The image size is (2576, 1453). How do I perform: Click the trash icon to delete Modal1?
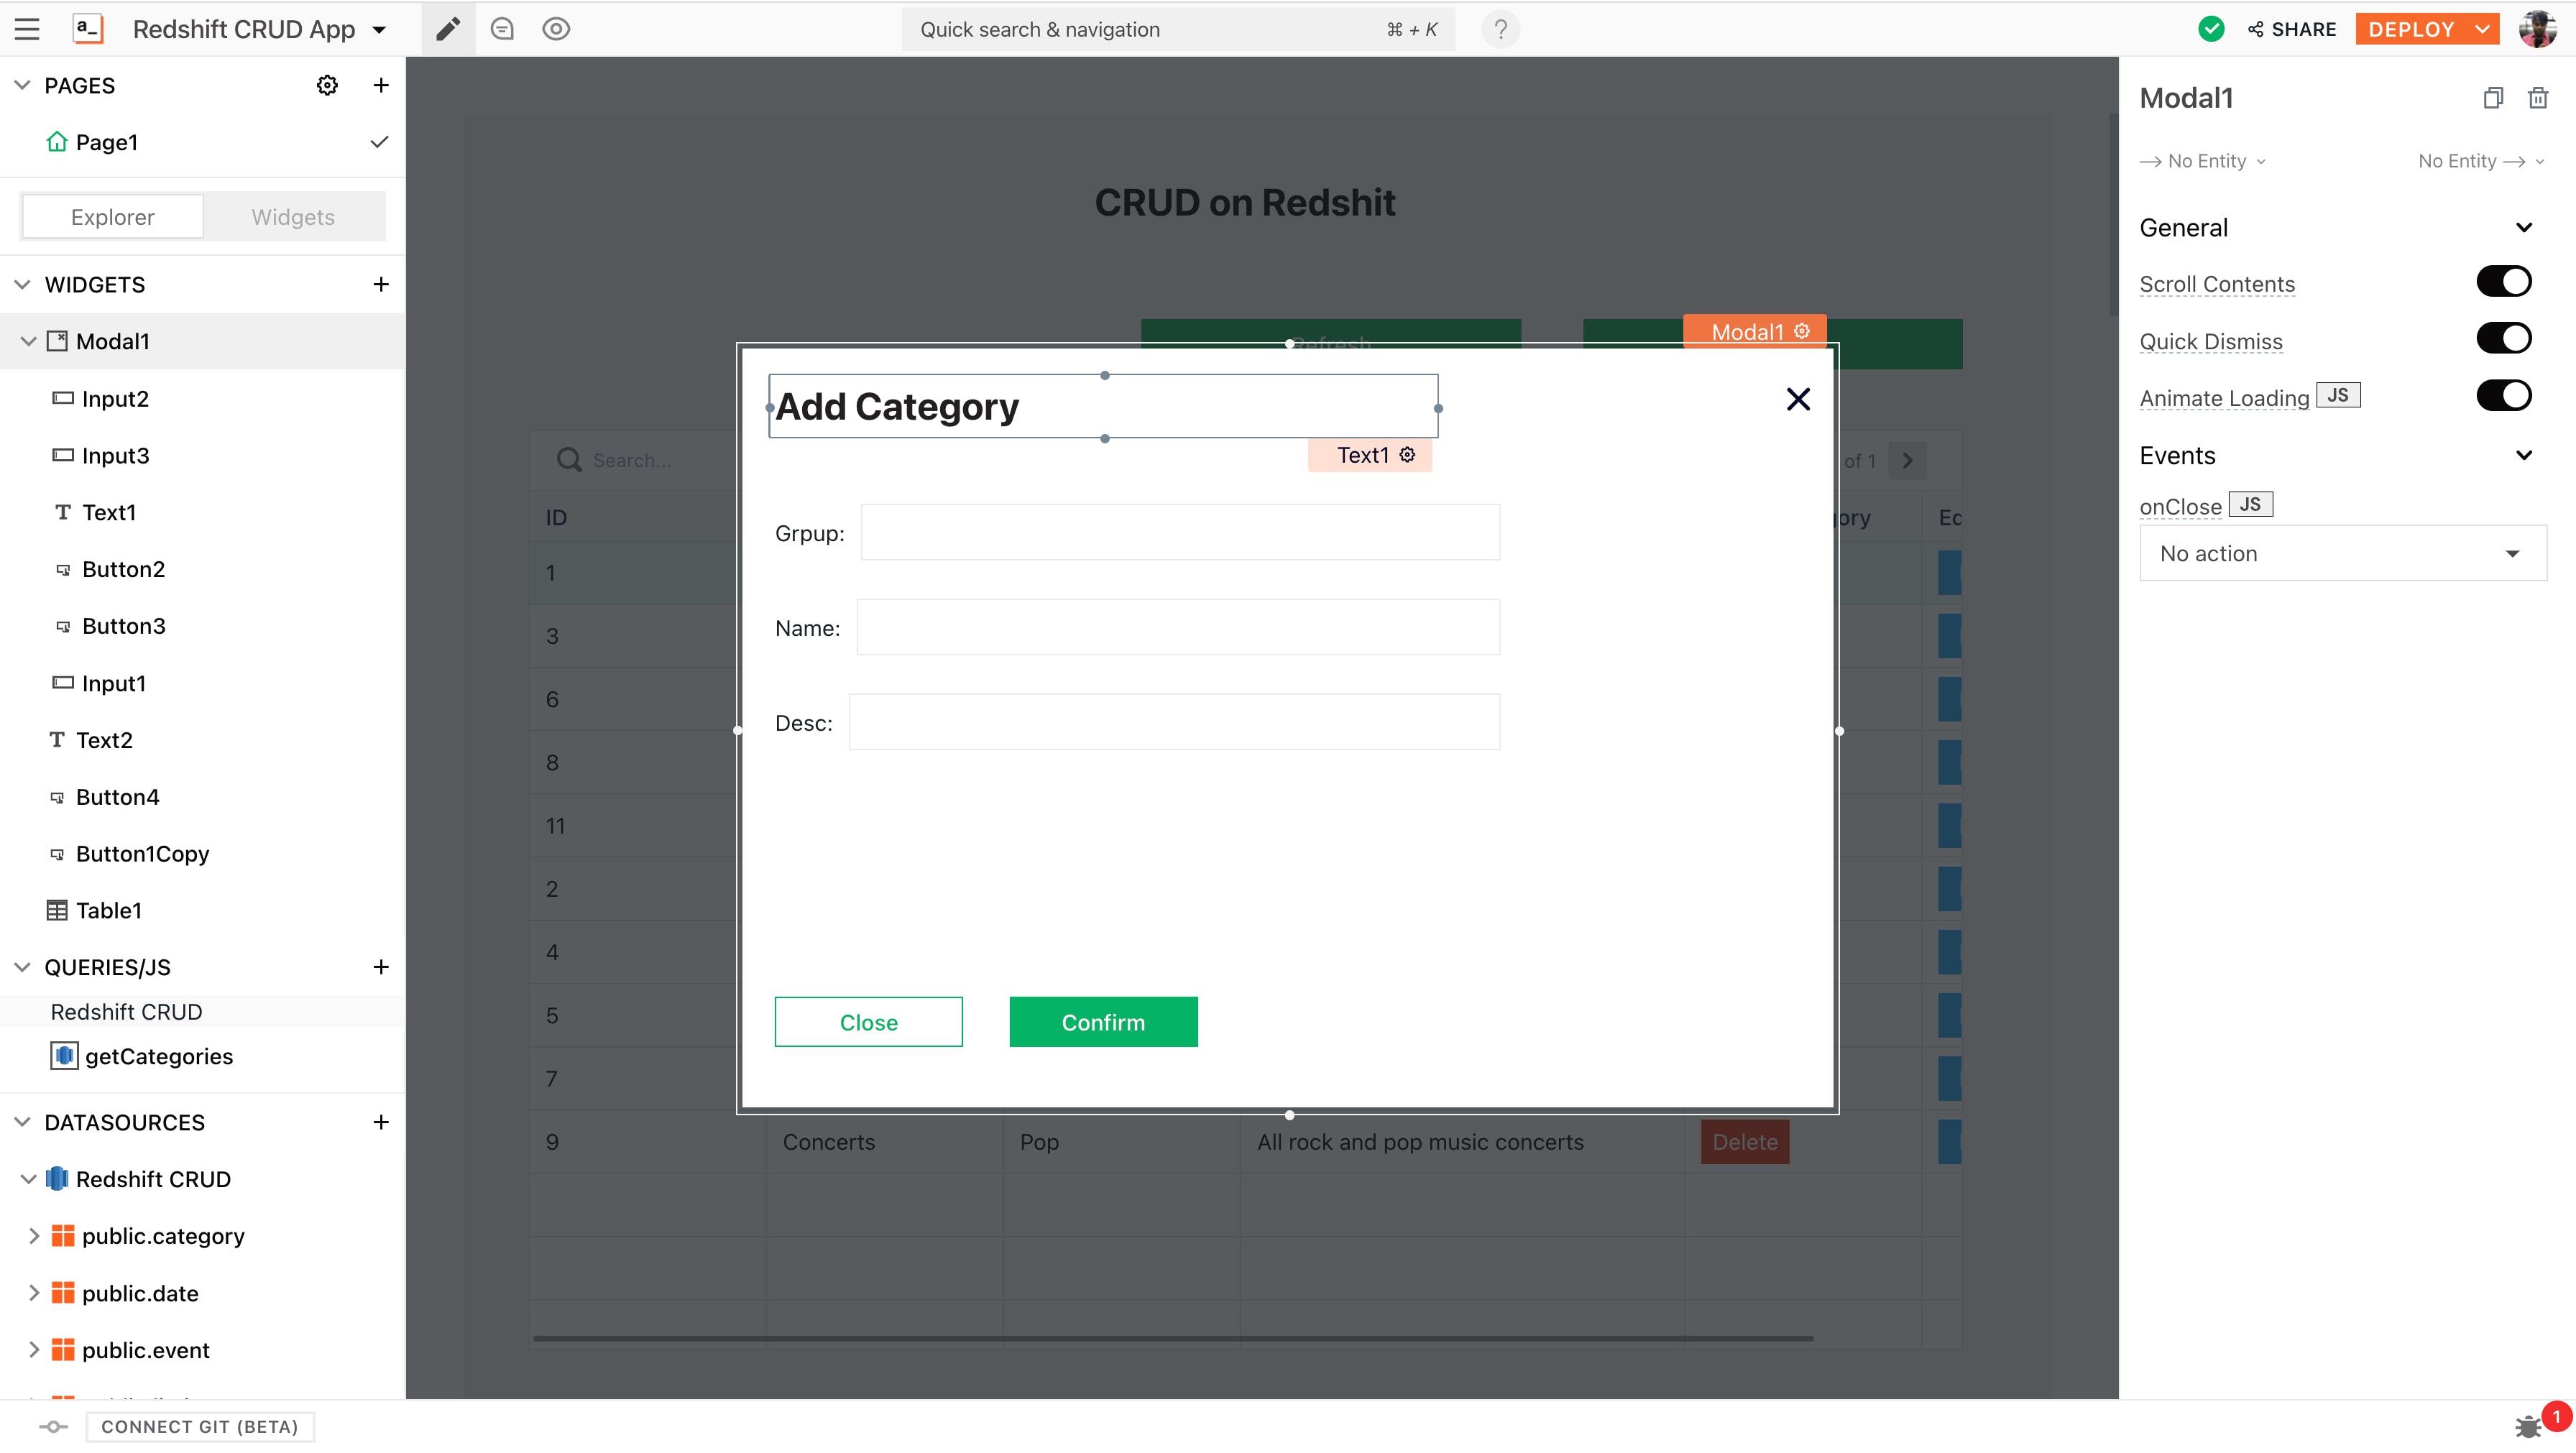point(2537,98)
